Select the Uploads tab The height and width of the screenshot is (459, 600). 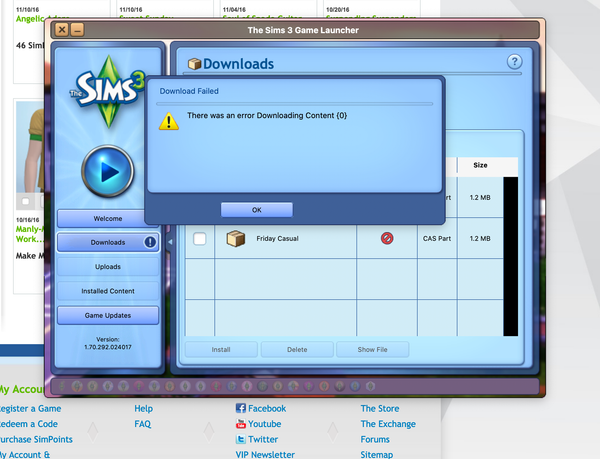click(108, 267)
